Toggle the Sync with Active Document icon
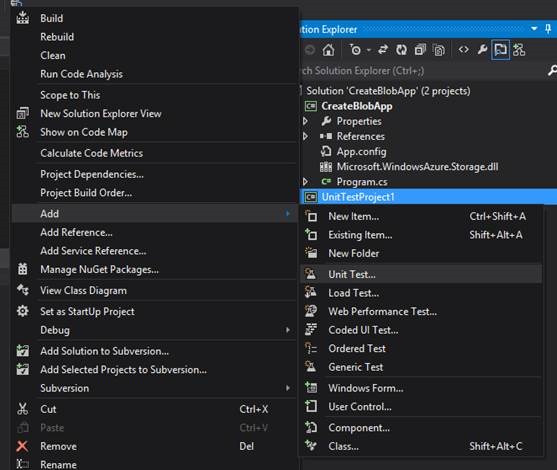Viewport: 557px width, 470px height. pyautogui.click(x=383, y=50)
